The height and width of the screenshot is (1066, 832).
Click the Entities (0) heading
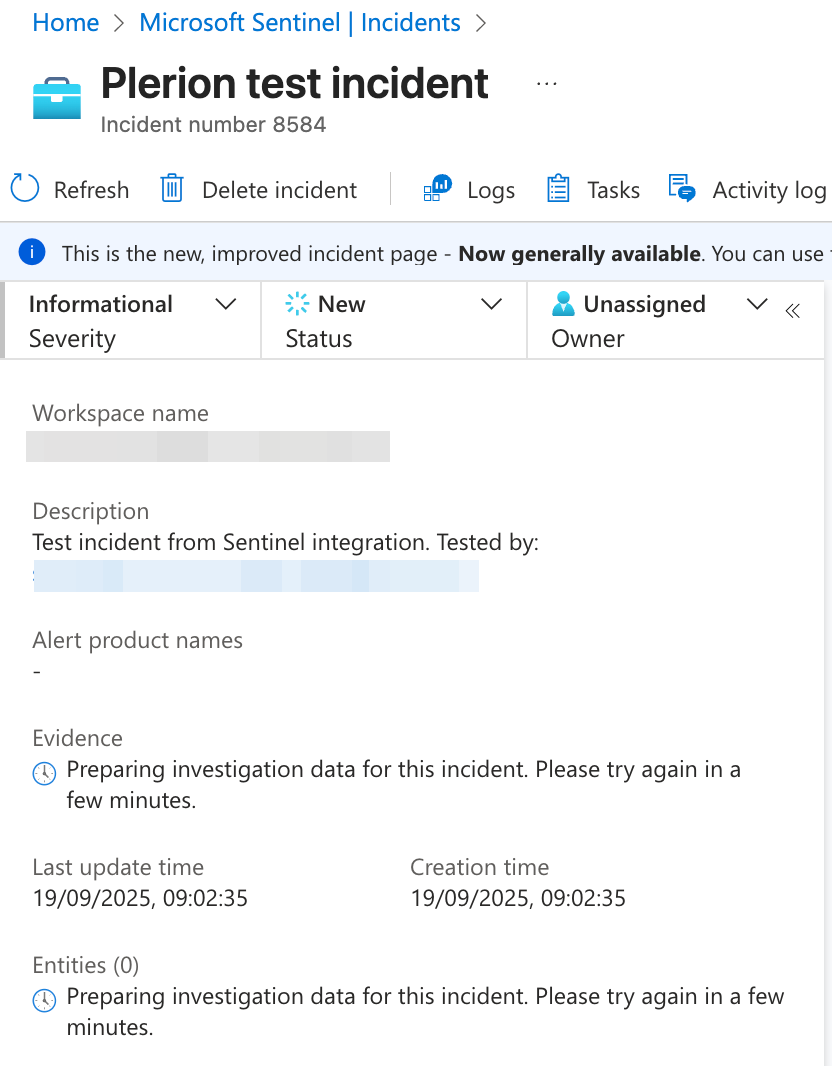[86, 965]
